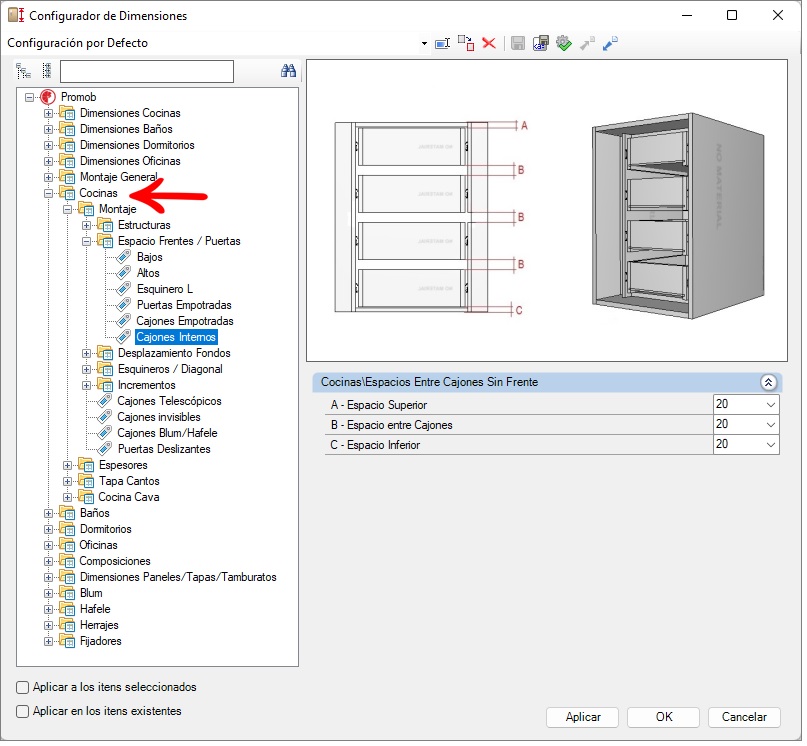807x746 pixels.
Task: Click the Cancelar button
Action: point(744,717)
